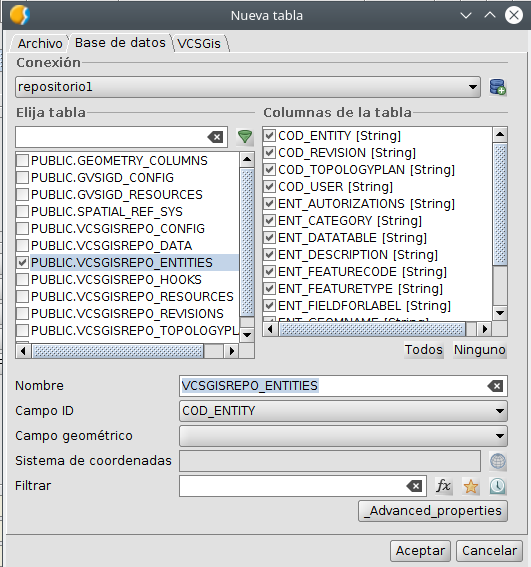Open the Campo geométrico dropdown

343,436
